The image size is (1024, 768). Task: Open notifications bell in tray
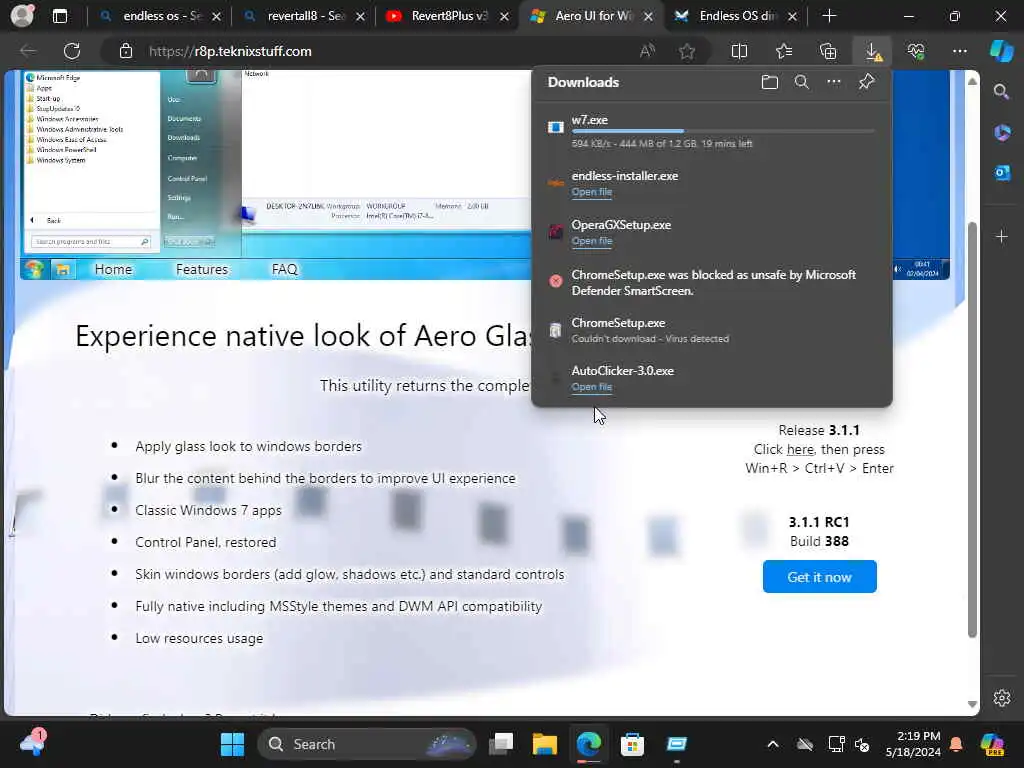955,744
